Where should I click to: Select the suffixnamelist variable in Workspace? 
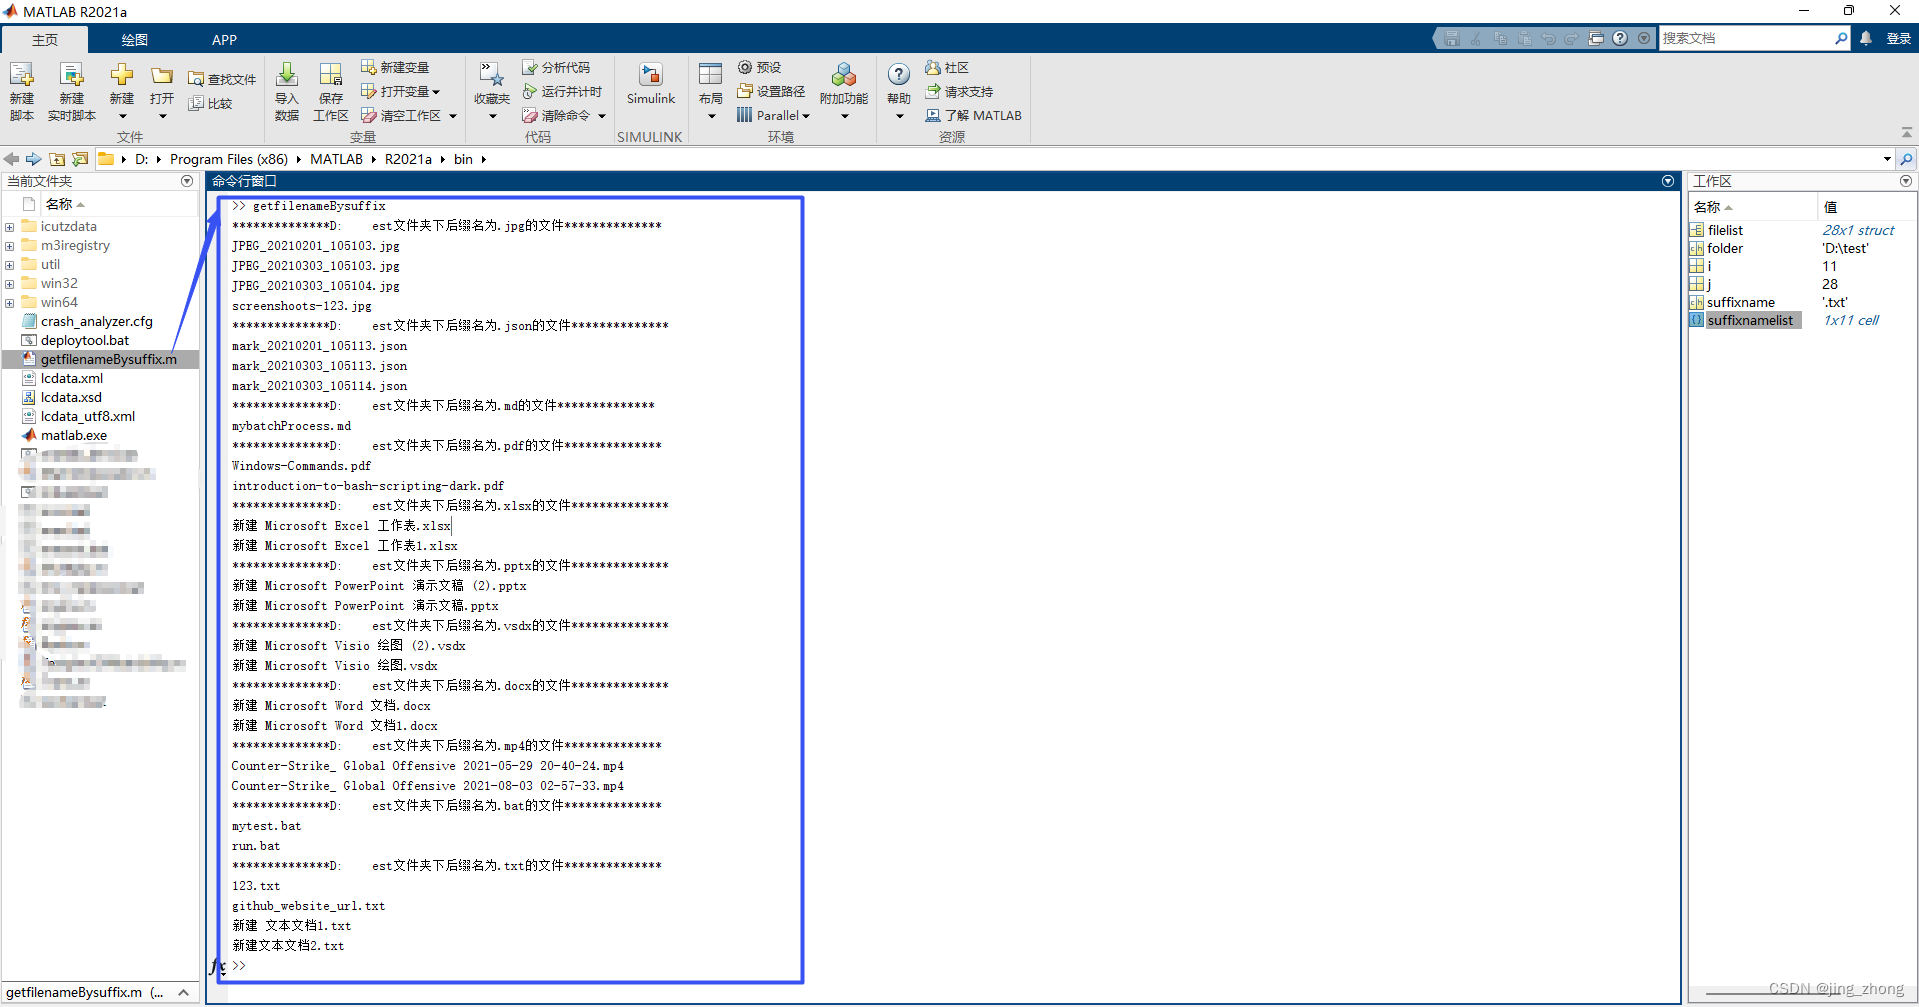(x=1750, y=320)
